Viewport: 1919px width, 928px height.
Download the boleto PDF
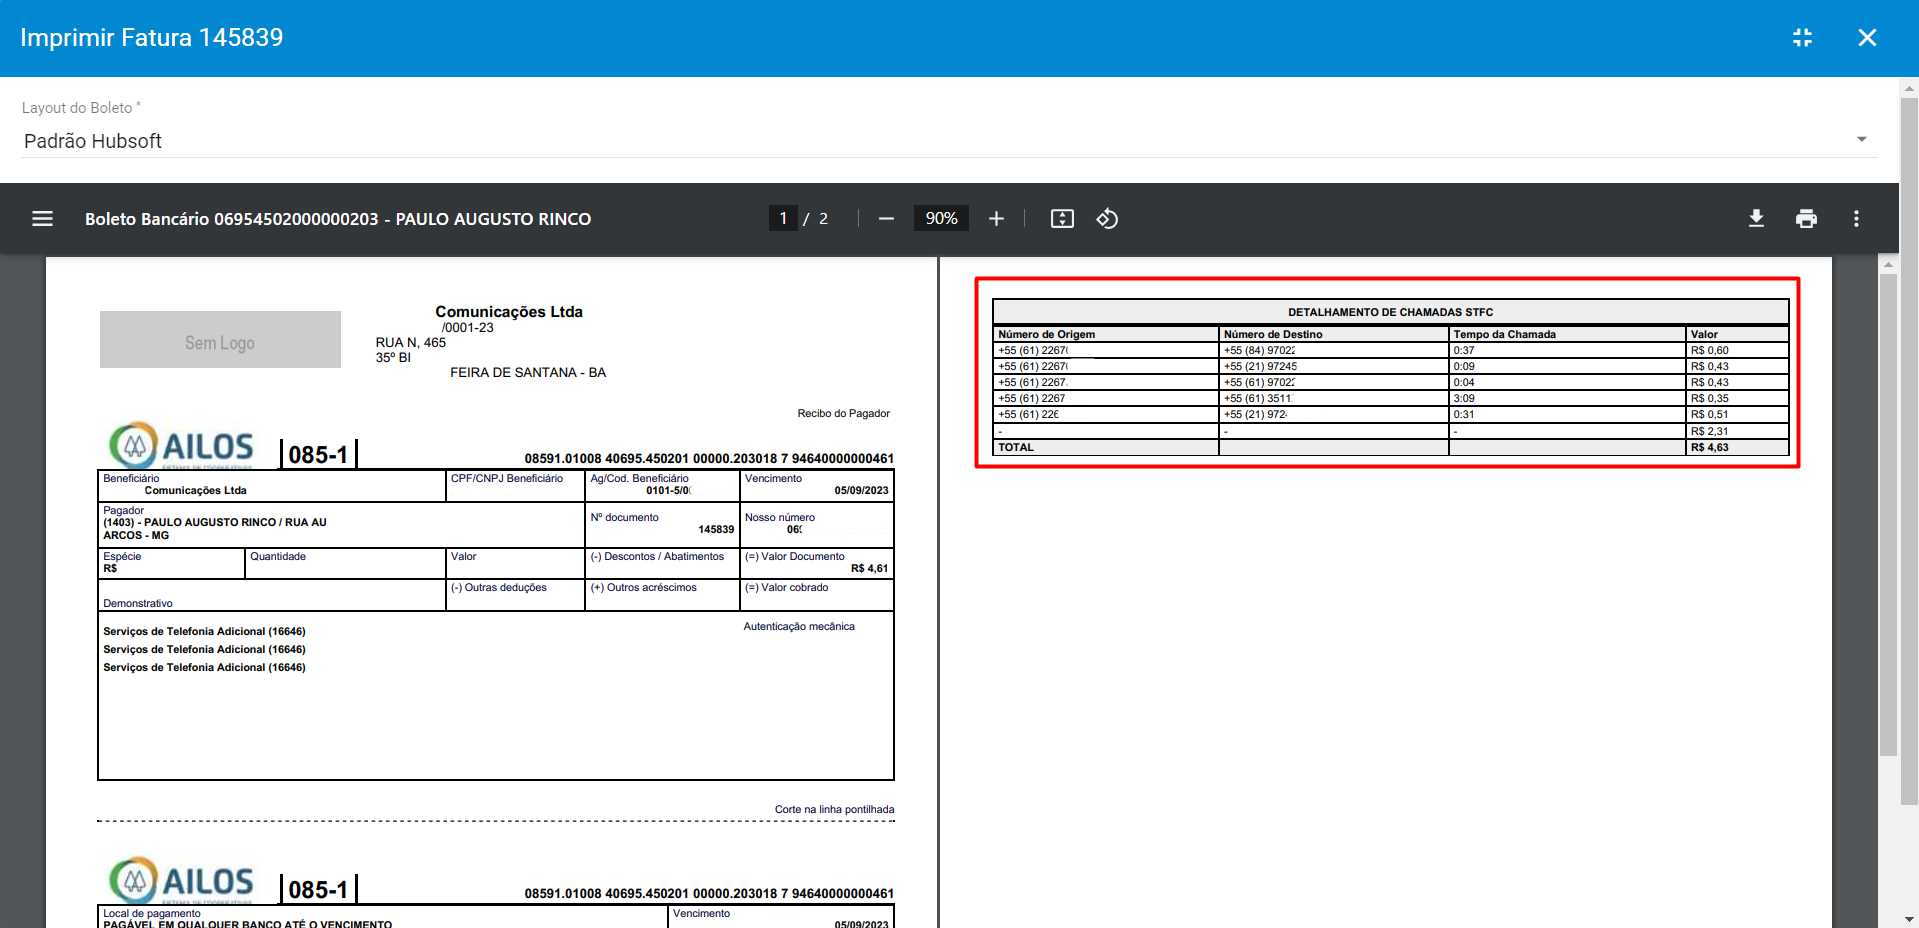(1756, 218)
